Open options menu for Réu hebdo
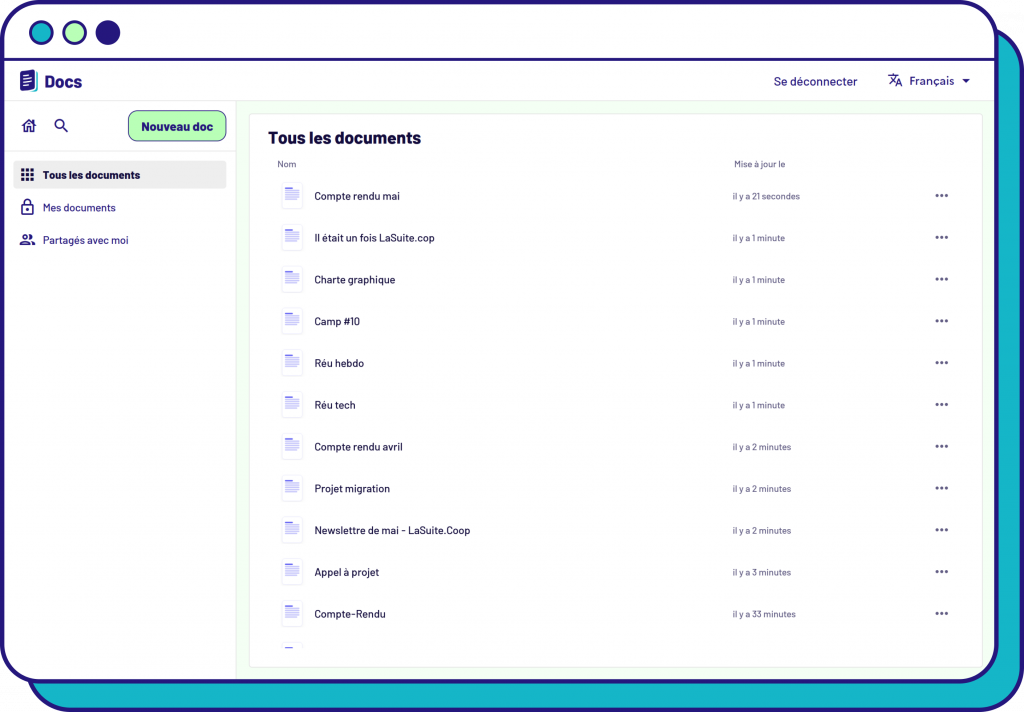 (941, 363)
